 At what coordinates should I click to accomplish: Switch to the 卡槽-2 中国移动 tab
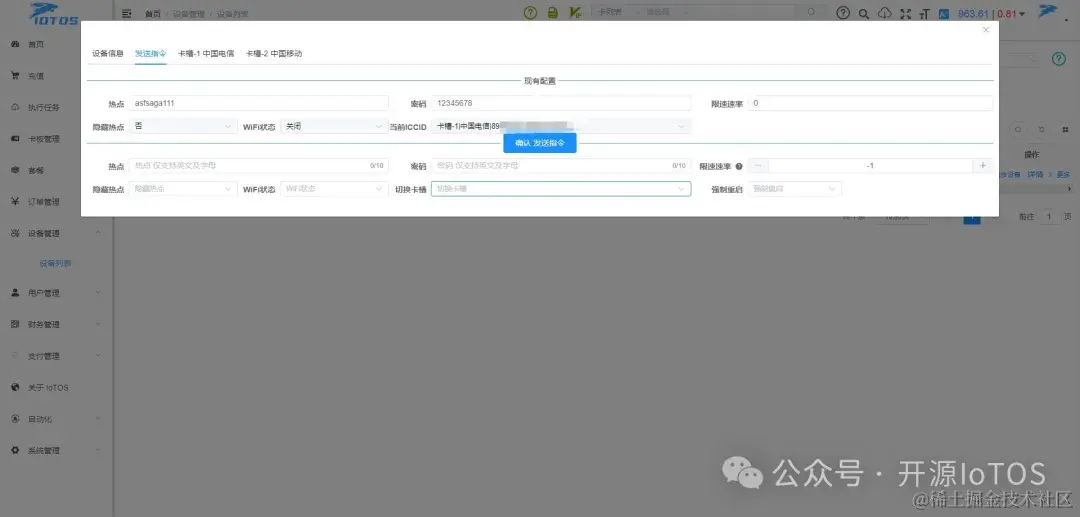tap(274, 53)
